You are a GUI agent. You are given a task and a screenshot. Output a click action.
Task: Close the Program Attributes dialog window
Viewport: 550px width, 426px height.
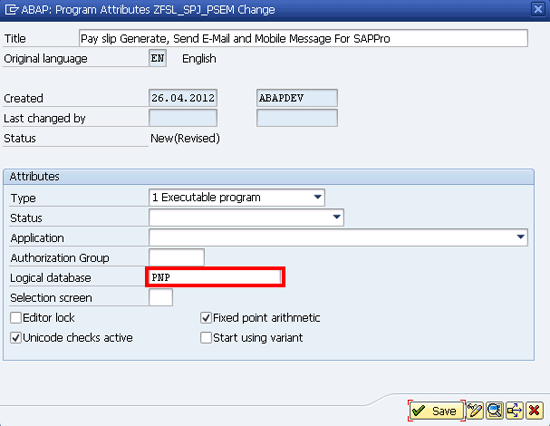pos(538,8)
